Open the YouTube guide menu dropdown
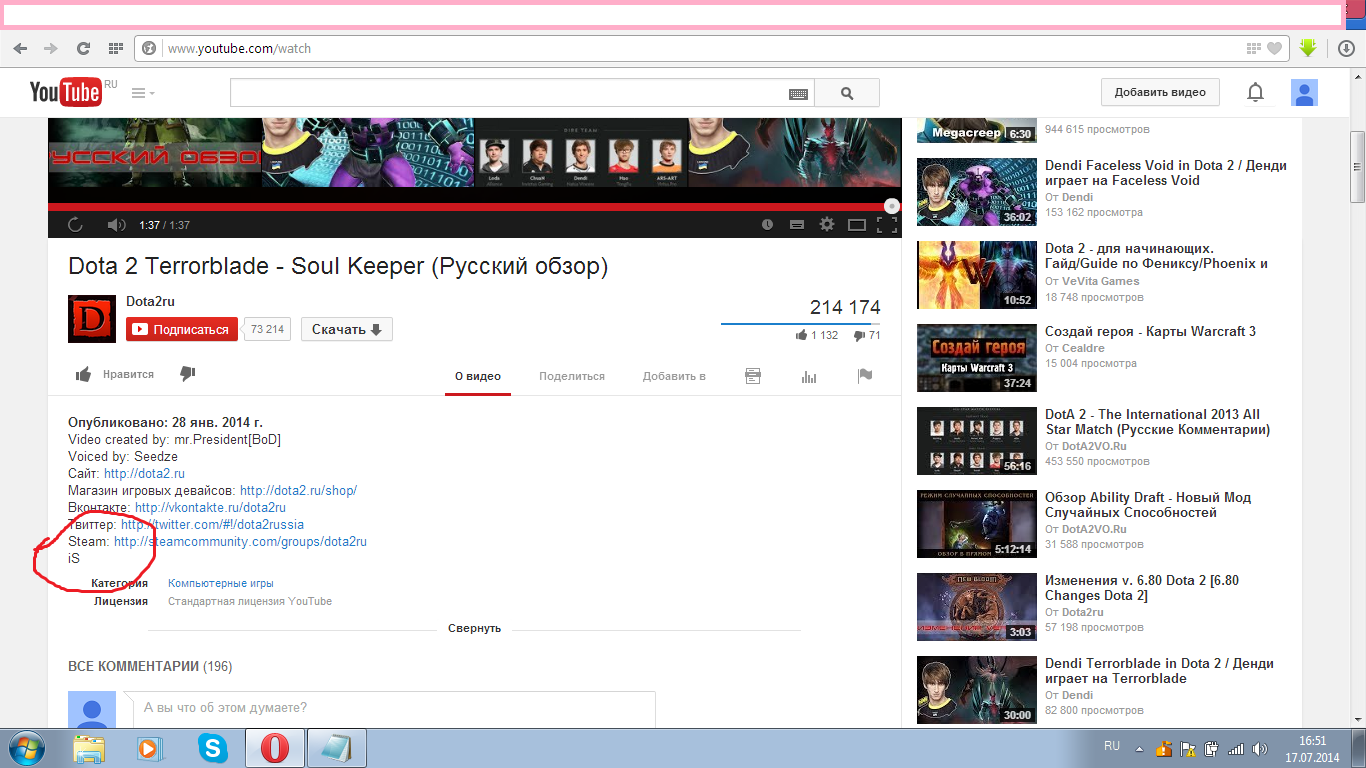 point(143,93)
